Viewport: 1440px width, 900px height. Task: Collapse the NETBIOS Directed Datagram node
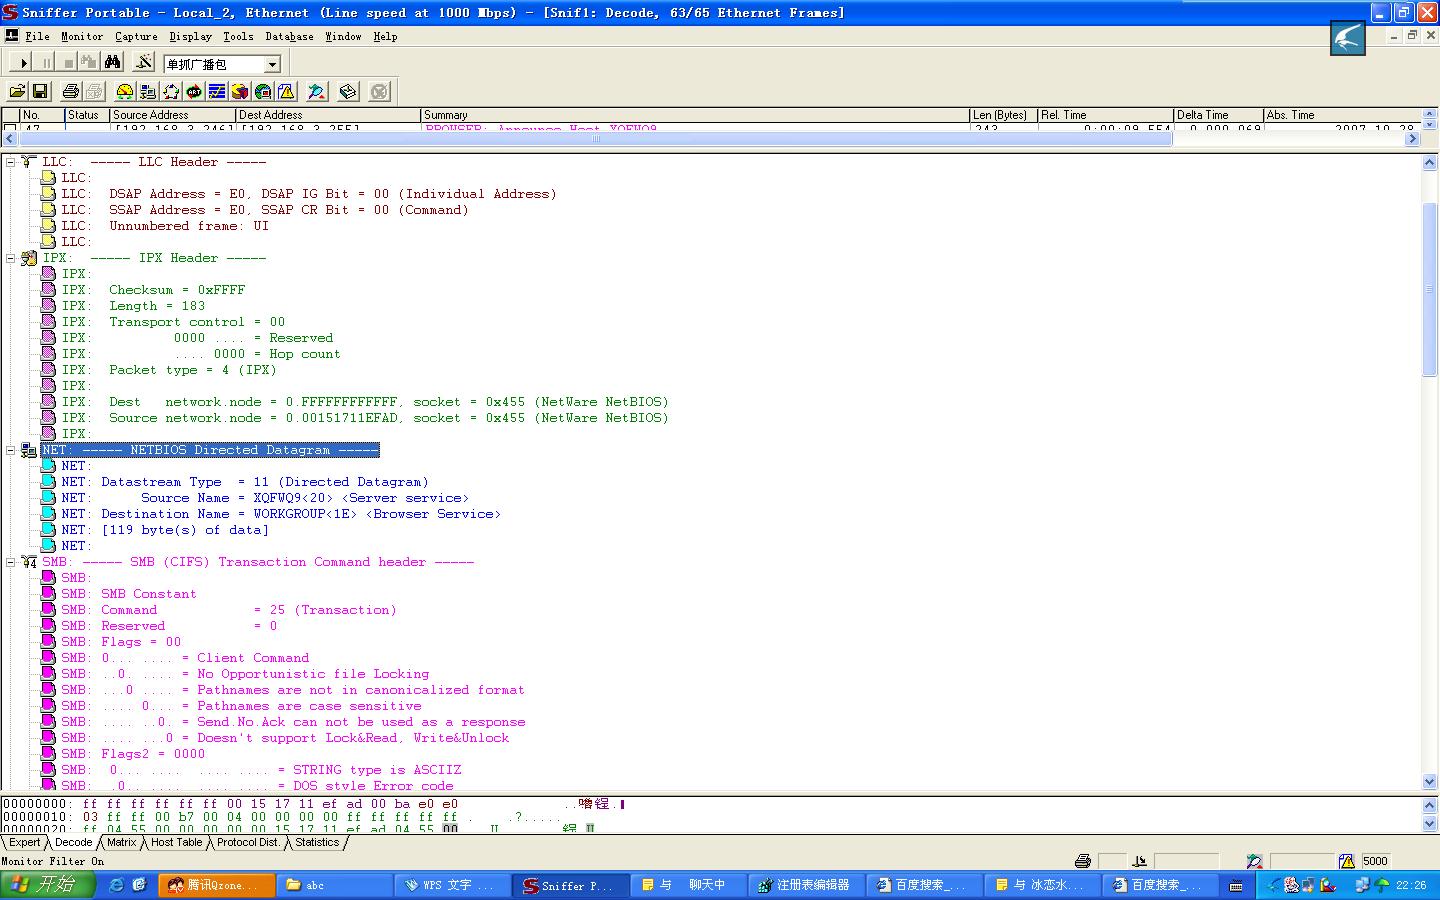[x=11, y=450]
